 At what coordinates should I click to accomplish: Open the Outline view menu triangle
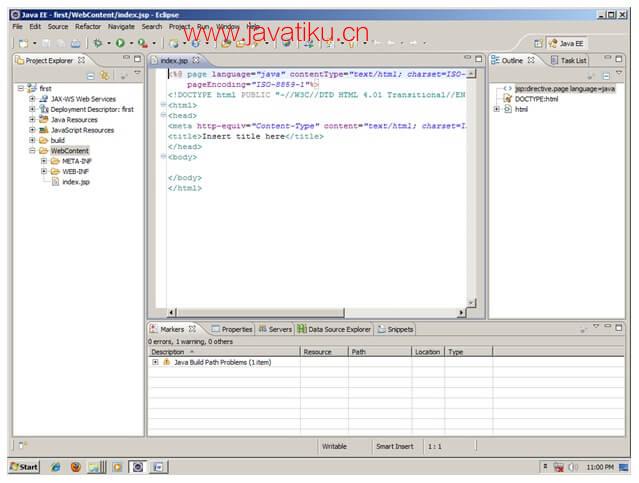[619, 73]
